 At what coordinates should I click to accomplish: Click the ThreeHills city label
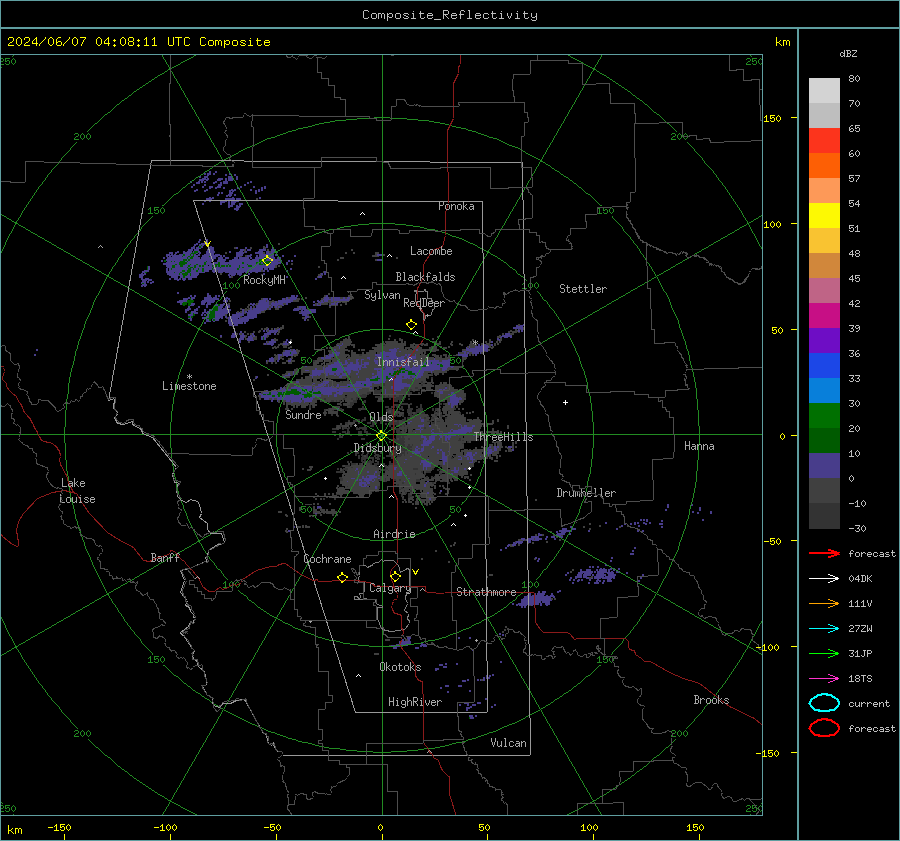tap(503, 437)
